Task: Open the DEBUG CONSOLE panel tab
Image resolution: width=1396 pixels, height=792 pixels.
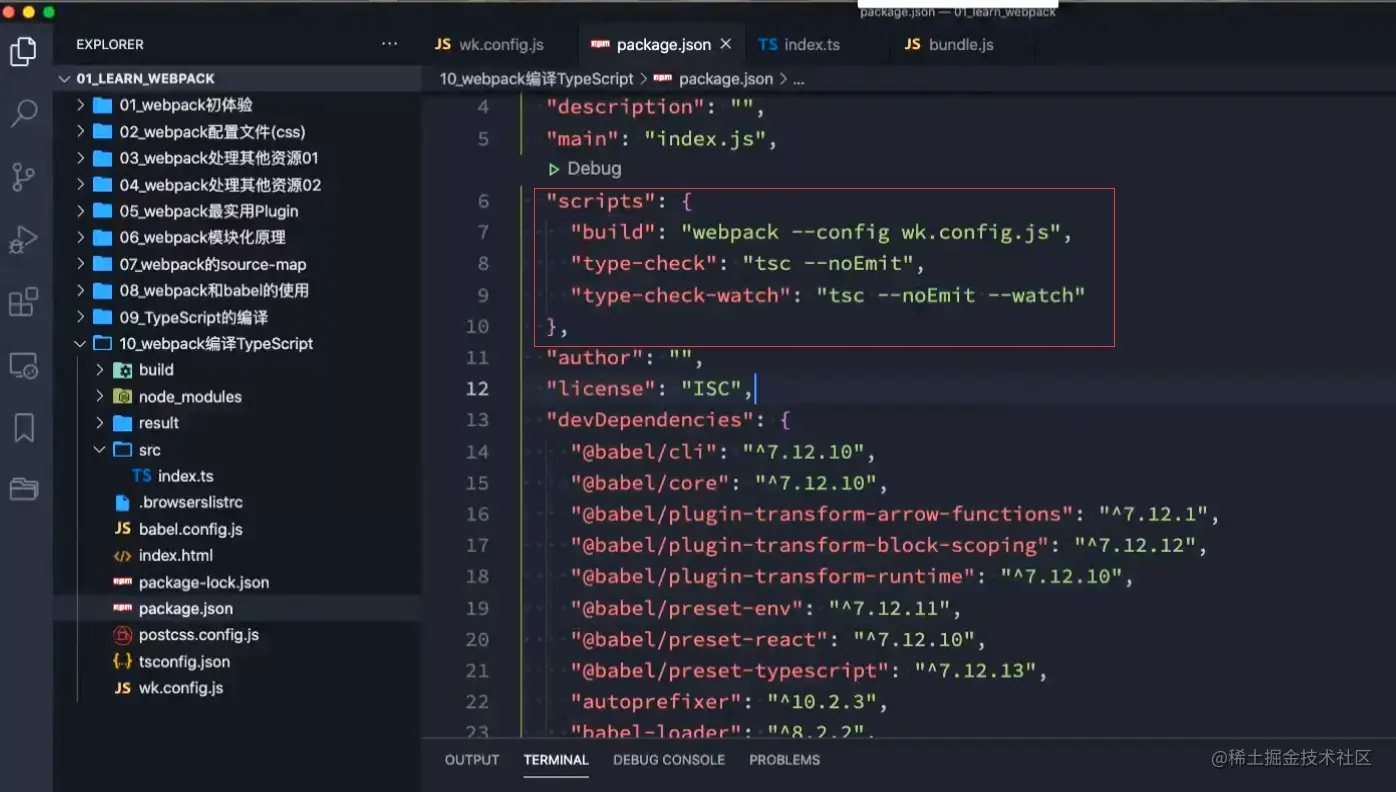Action: point(669,760)
